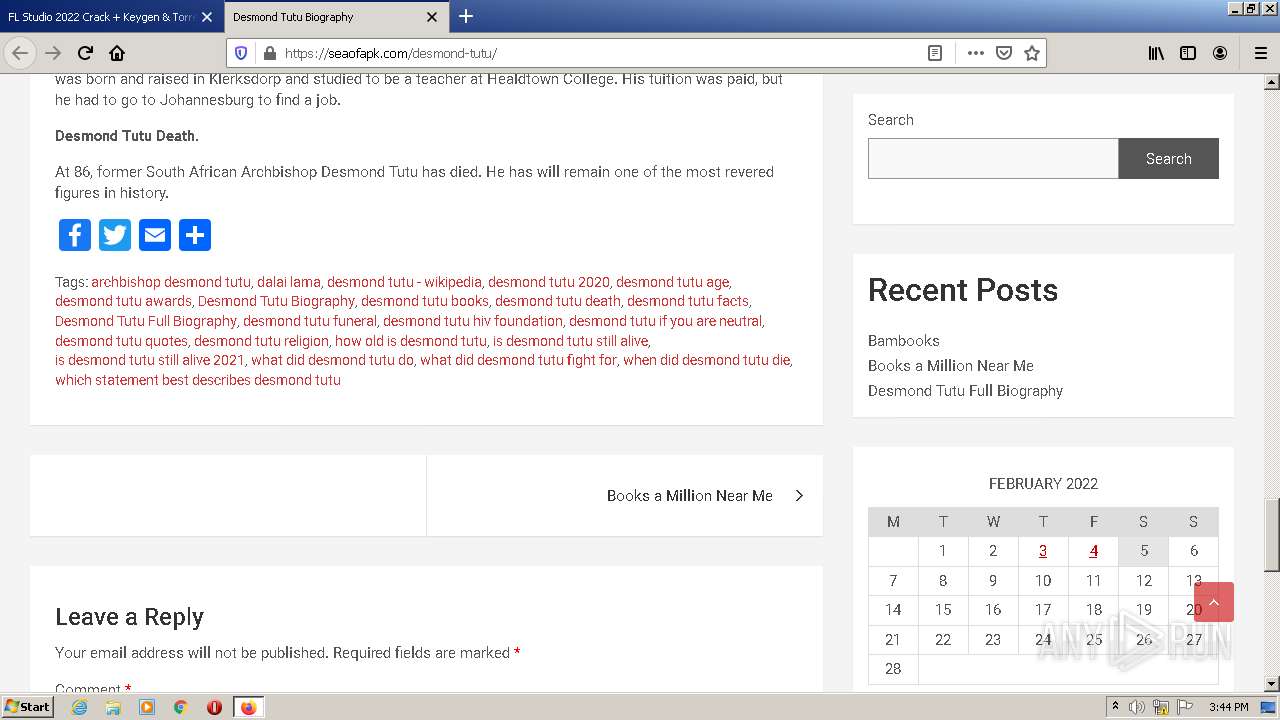
Task: Open the blue plus Share icon
Action: pyautogui.click(x=195, y=235)
